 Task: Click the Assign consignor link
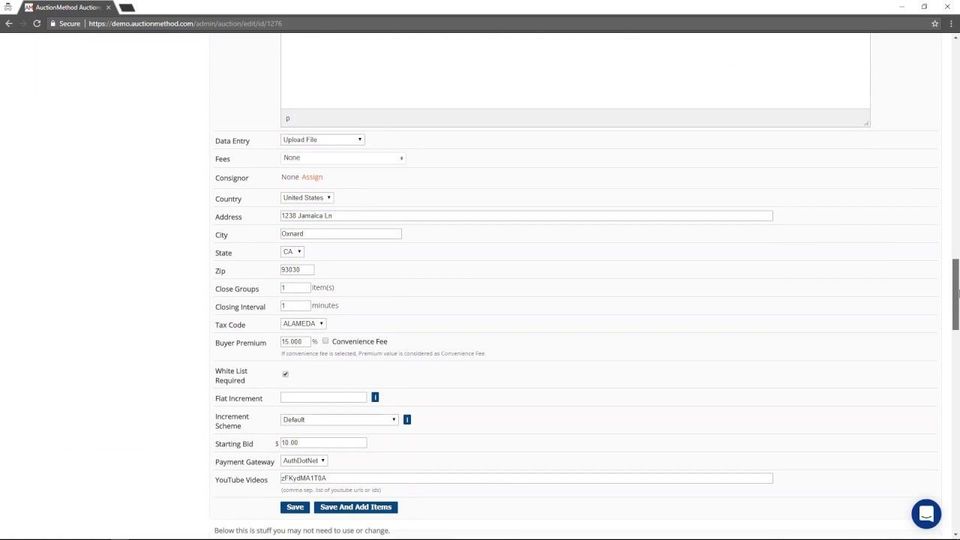click(x=312, y=177)
